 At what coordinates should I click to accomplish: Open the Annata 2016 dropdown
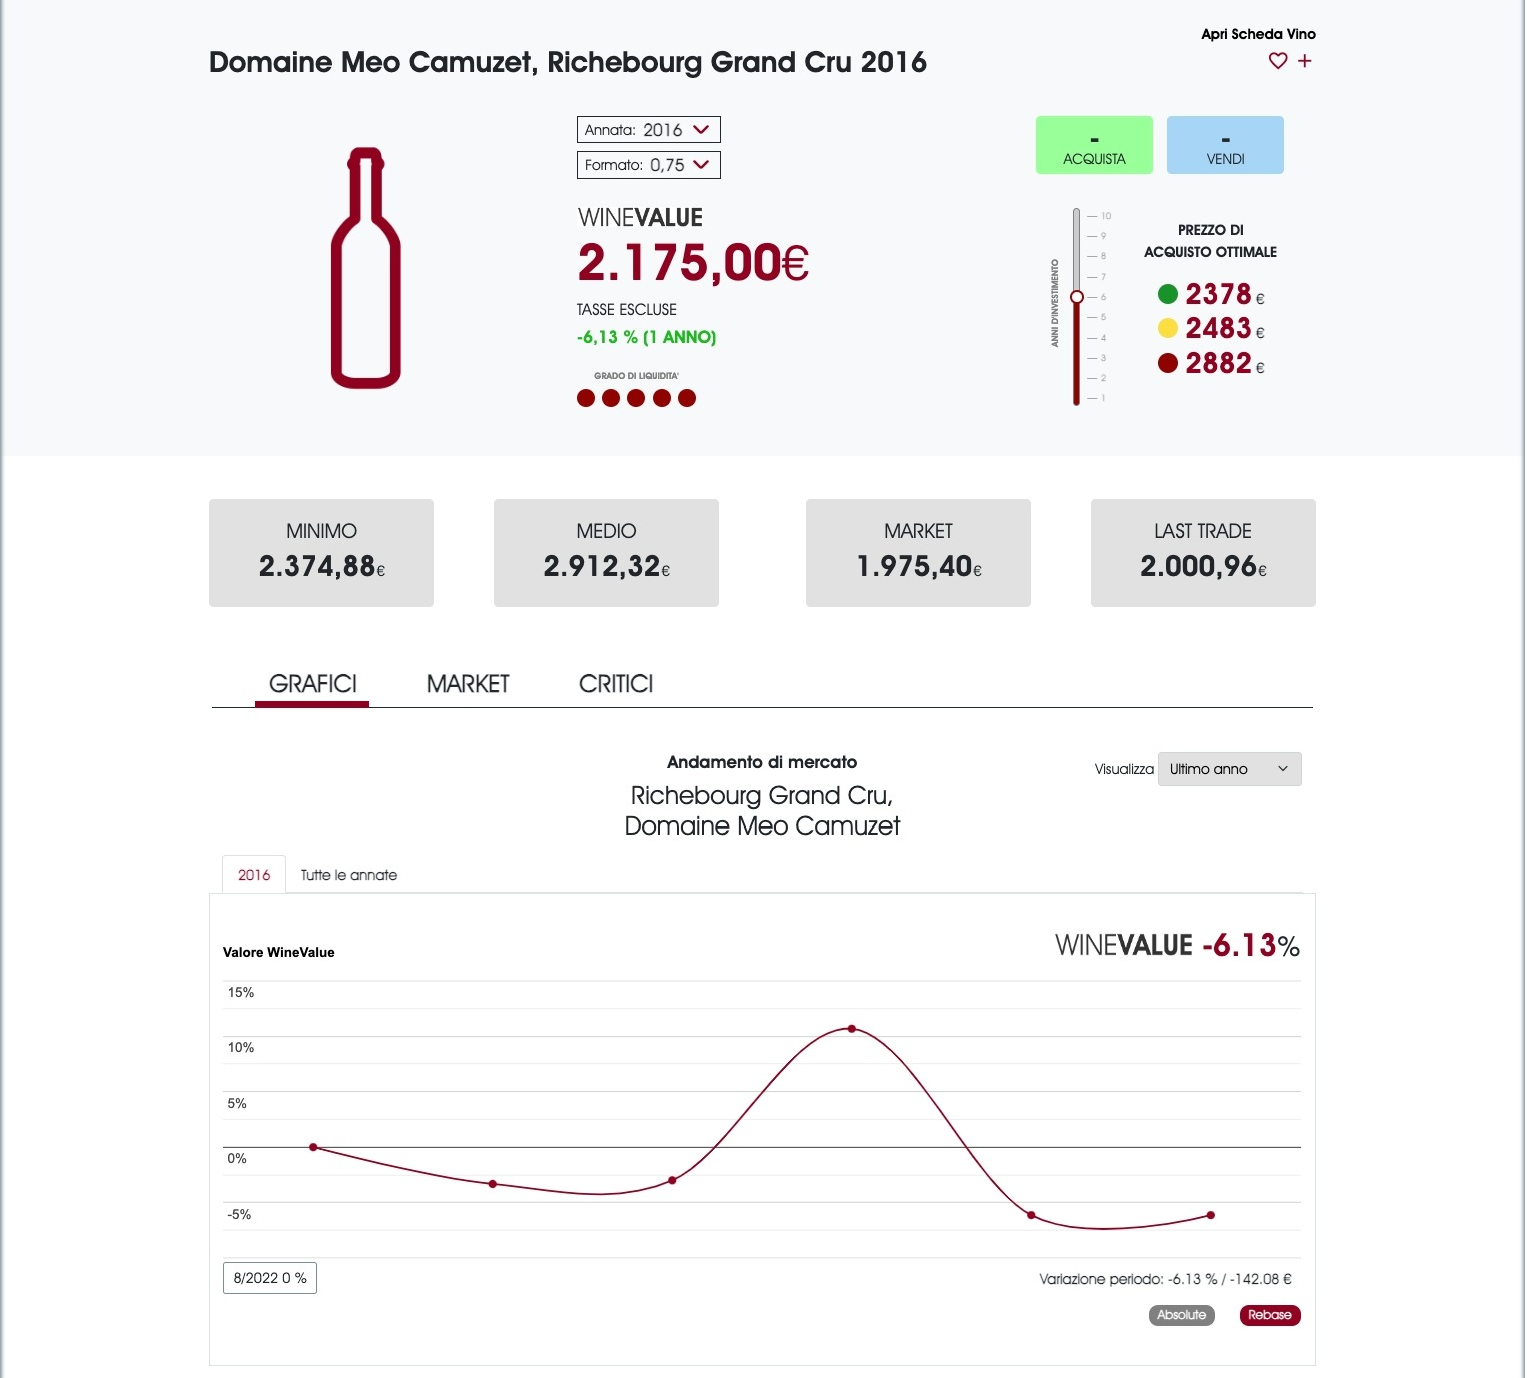(x=648, y=130)
